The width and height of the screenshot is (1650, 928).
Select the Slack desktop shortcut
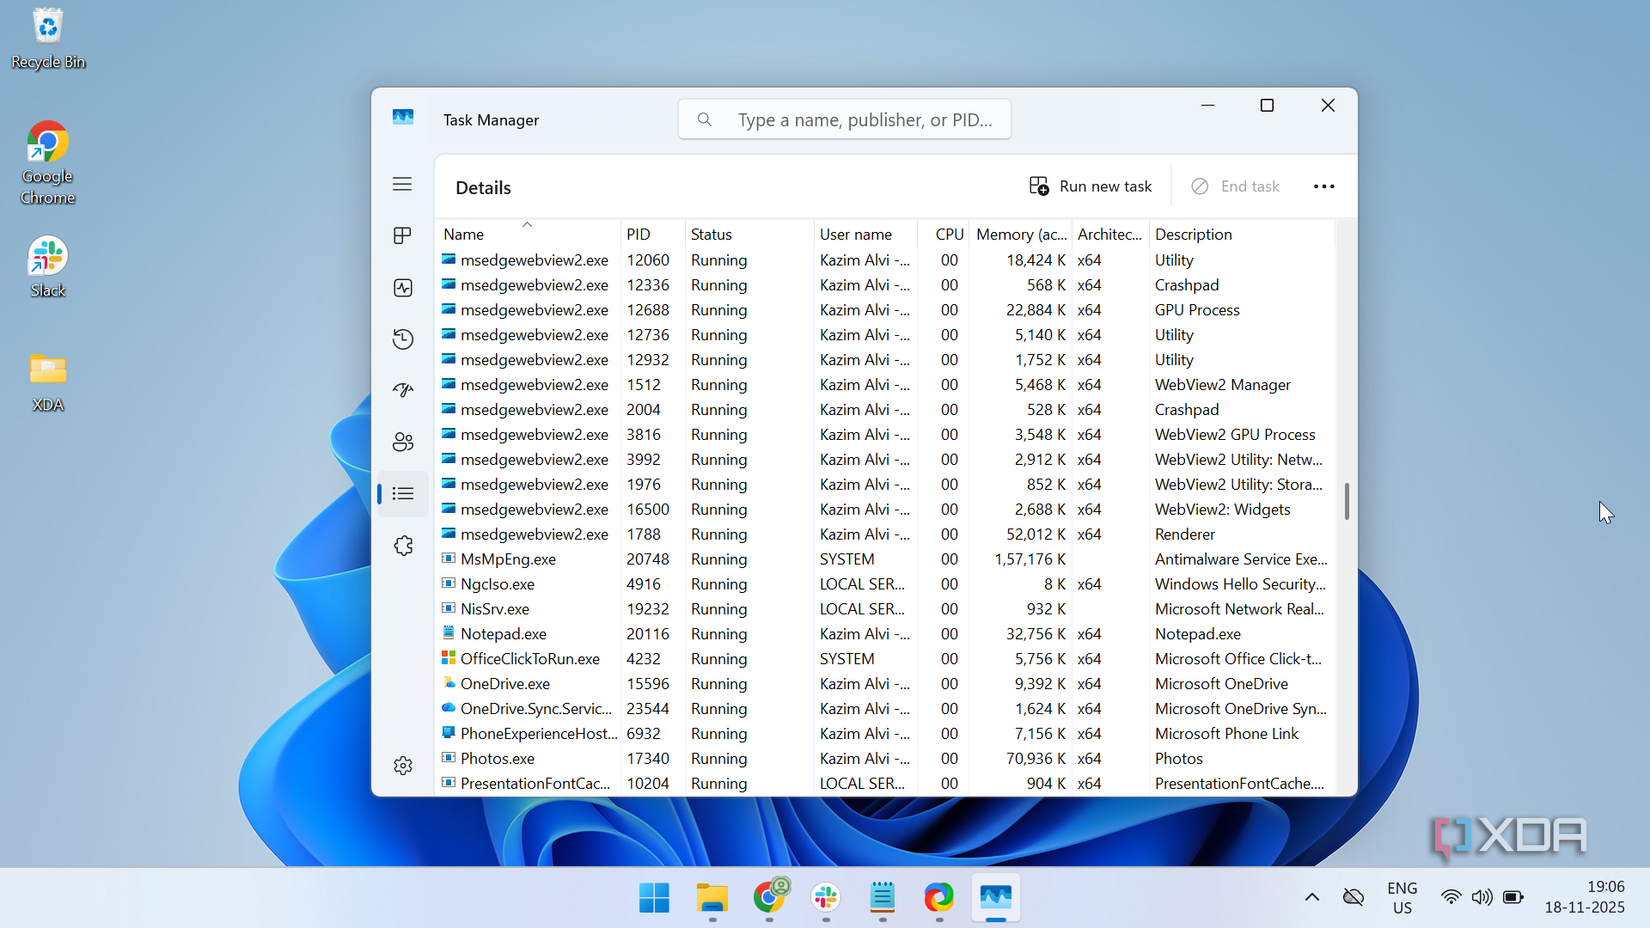48,268
